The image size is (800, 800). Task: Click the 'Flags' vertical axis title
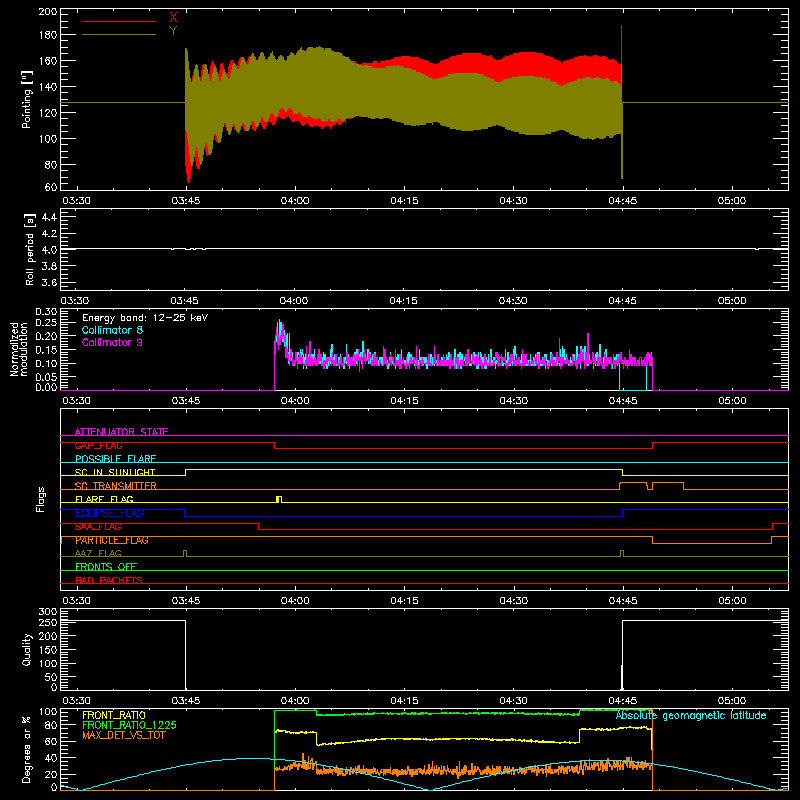coord(41,499)
